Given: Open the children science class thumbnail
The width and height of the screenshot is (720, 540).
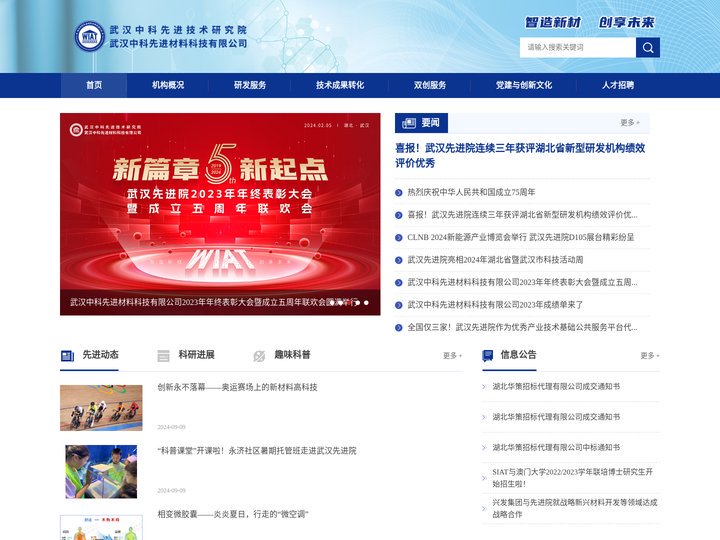Looking at the screenshot, I should (101, 472).
